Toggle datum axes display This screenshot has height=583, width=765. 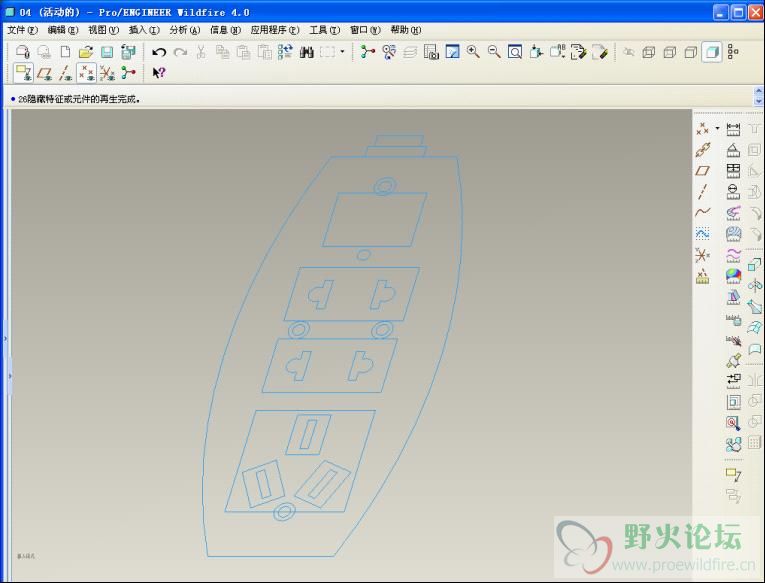[65, 73]
